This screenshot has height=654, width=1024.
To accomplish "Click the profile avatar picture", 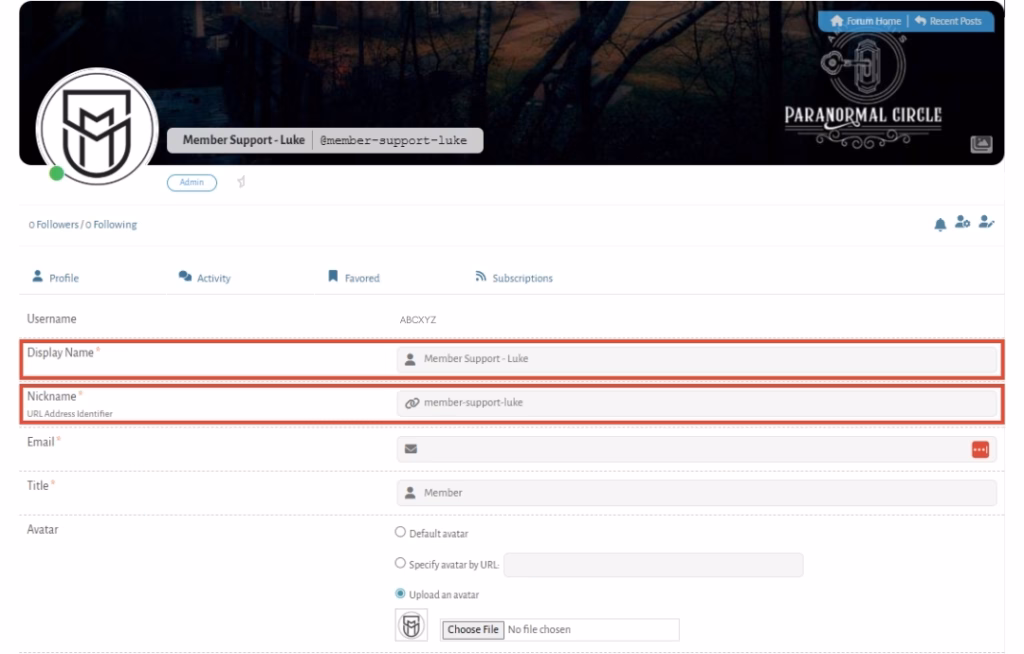I will click(97, 128).
